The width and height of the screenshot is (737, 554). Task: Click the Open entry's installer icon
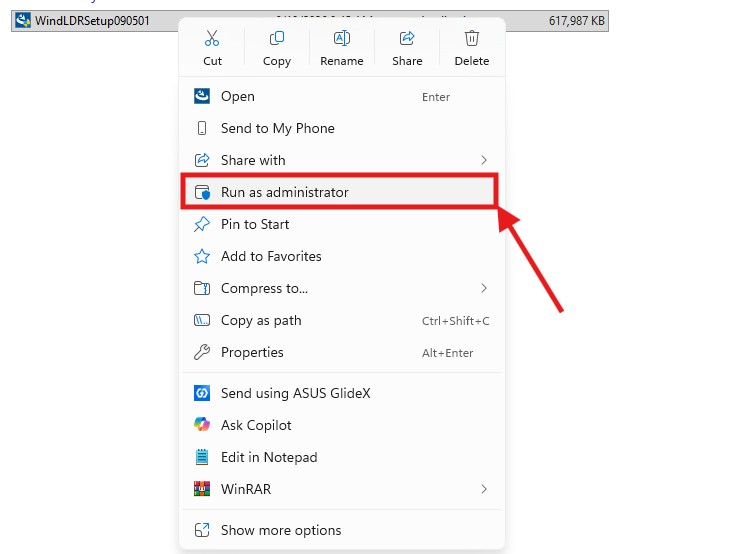[202, 96]
